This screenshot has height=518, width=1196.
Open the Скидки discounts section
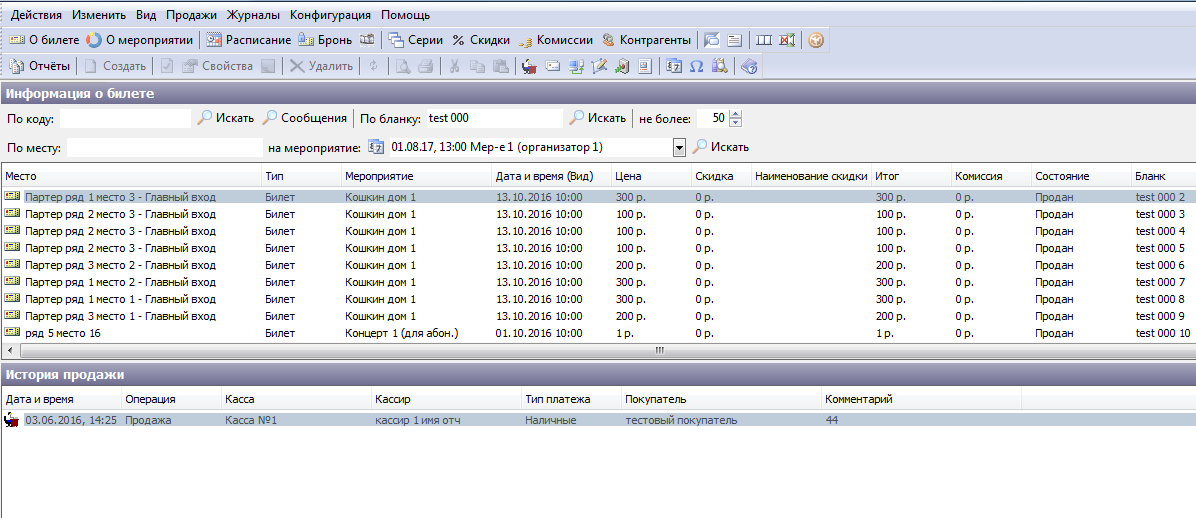pyautogui.click(x=480, y=41)
